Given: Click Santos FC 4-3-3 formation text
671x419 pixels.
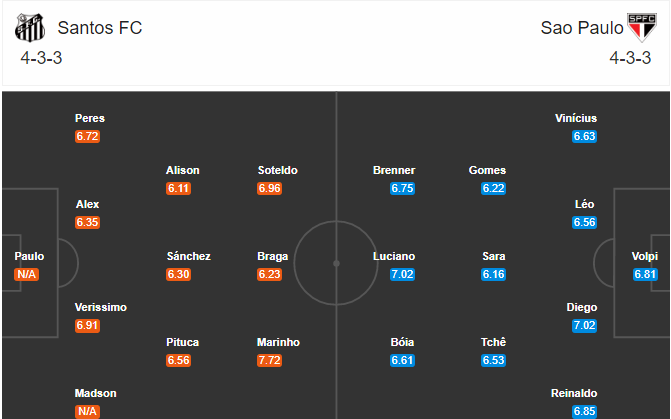Looking at the screenshot, I should pos(42,58).
